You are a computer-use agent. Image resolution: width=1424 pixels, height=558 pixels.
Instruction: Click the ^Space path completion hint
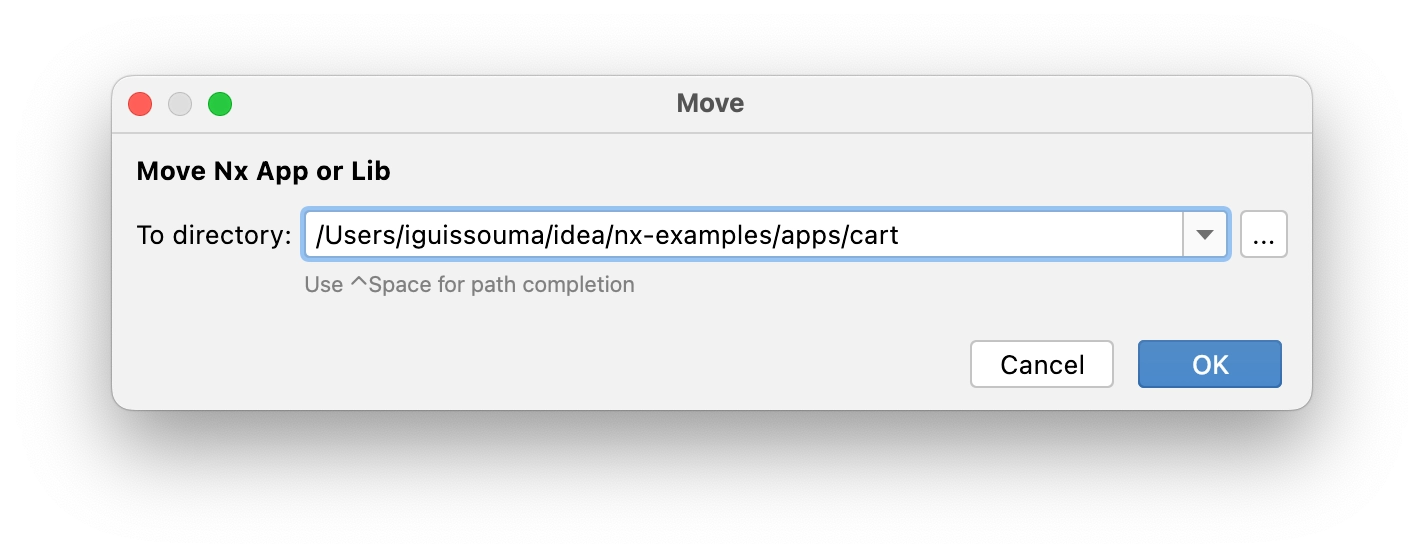pyautogui.click(x=469, y=284)
